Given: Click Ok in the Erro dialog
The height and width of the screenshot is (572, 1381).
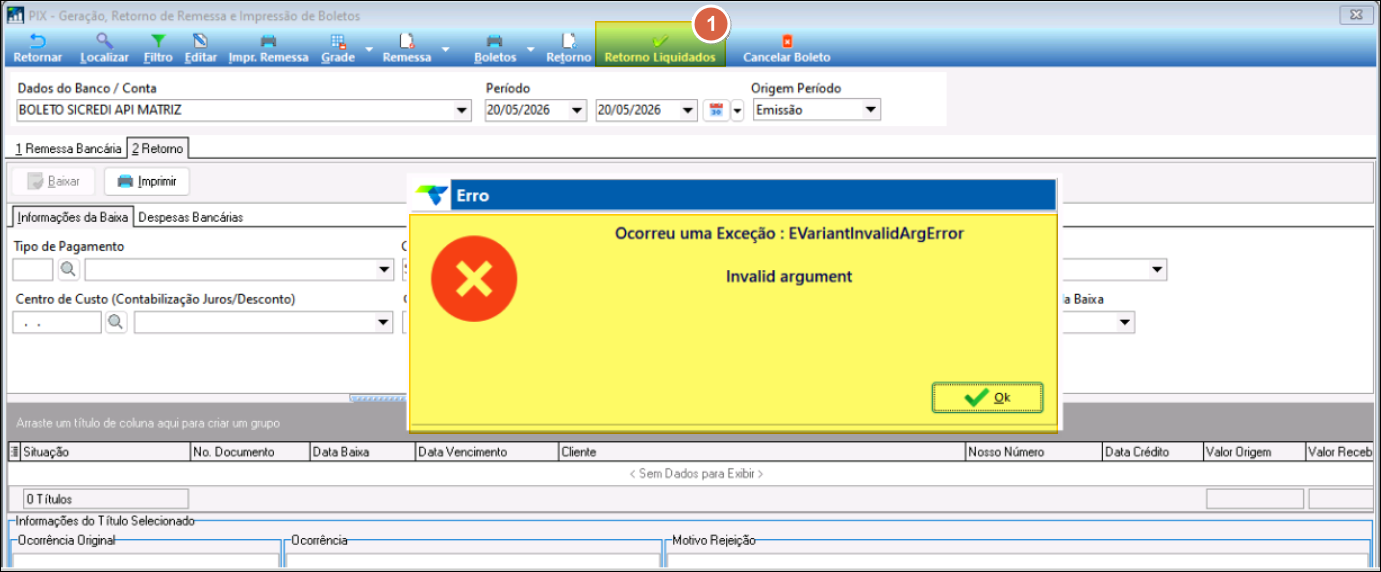Looking at the screenshot, I should (x=988, y=397).
